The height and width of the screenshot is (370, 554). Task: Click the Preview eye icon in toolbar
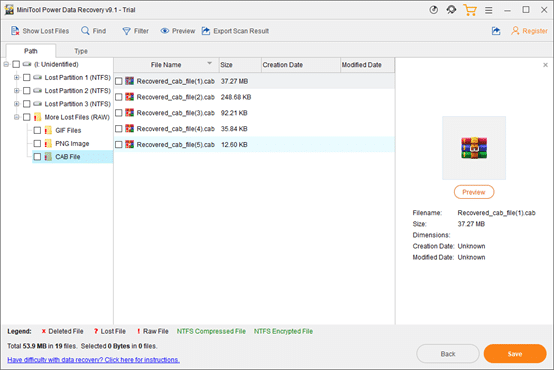[165, 31]
